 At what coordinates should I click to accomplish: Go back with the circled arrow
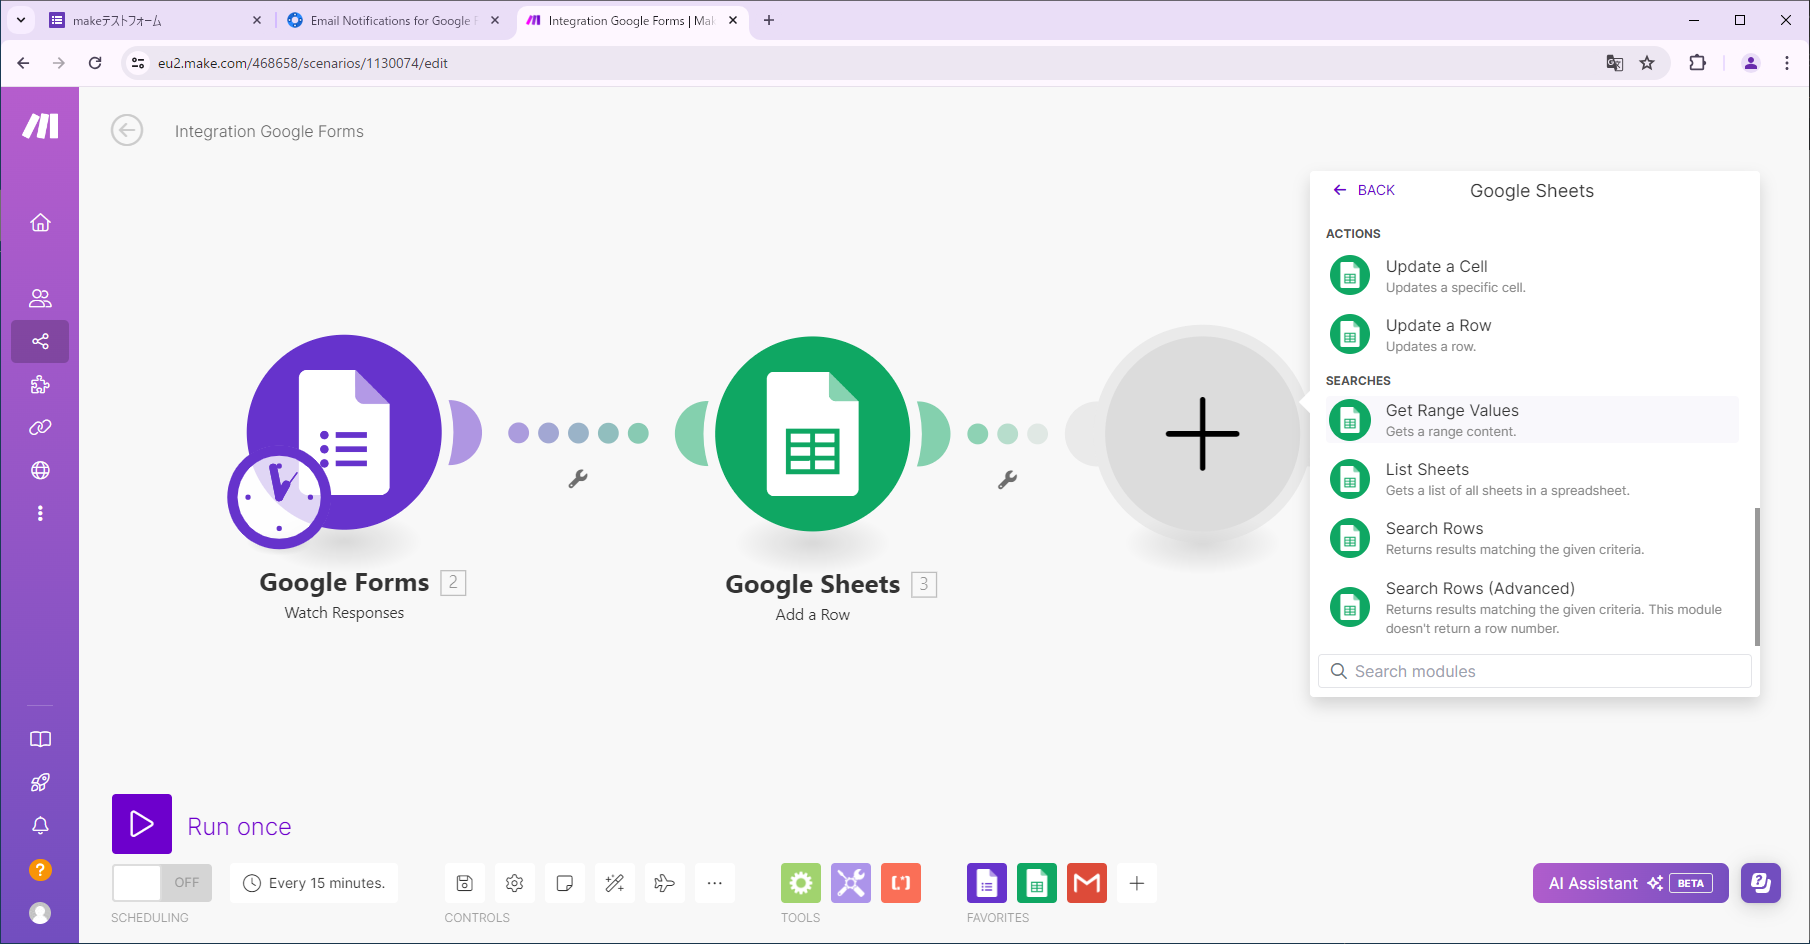(x=127, y=130)
